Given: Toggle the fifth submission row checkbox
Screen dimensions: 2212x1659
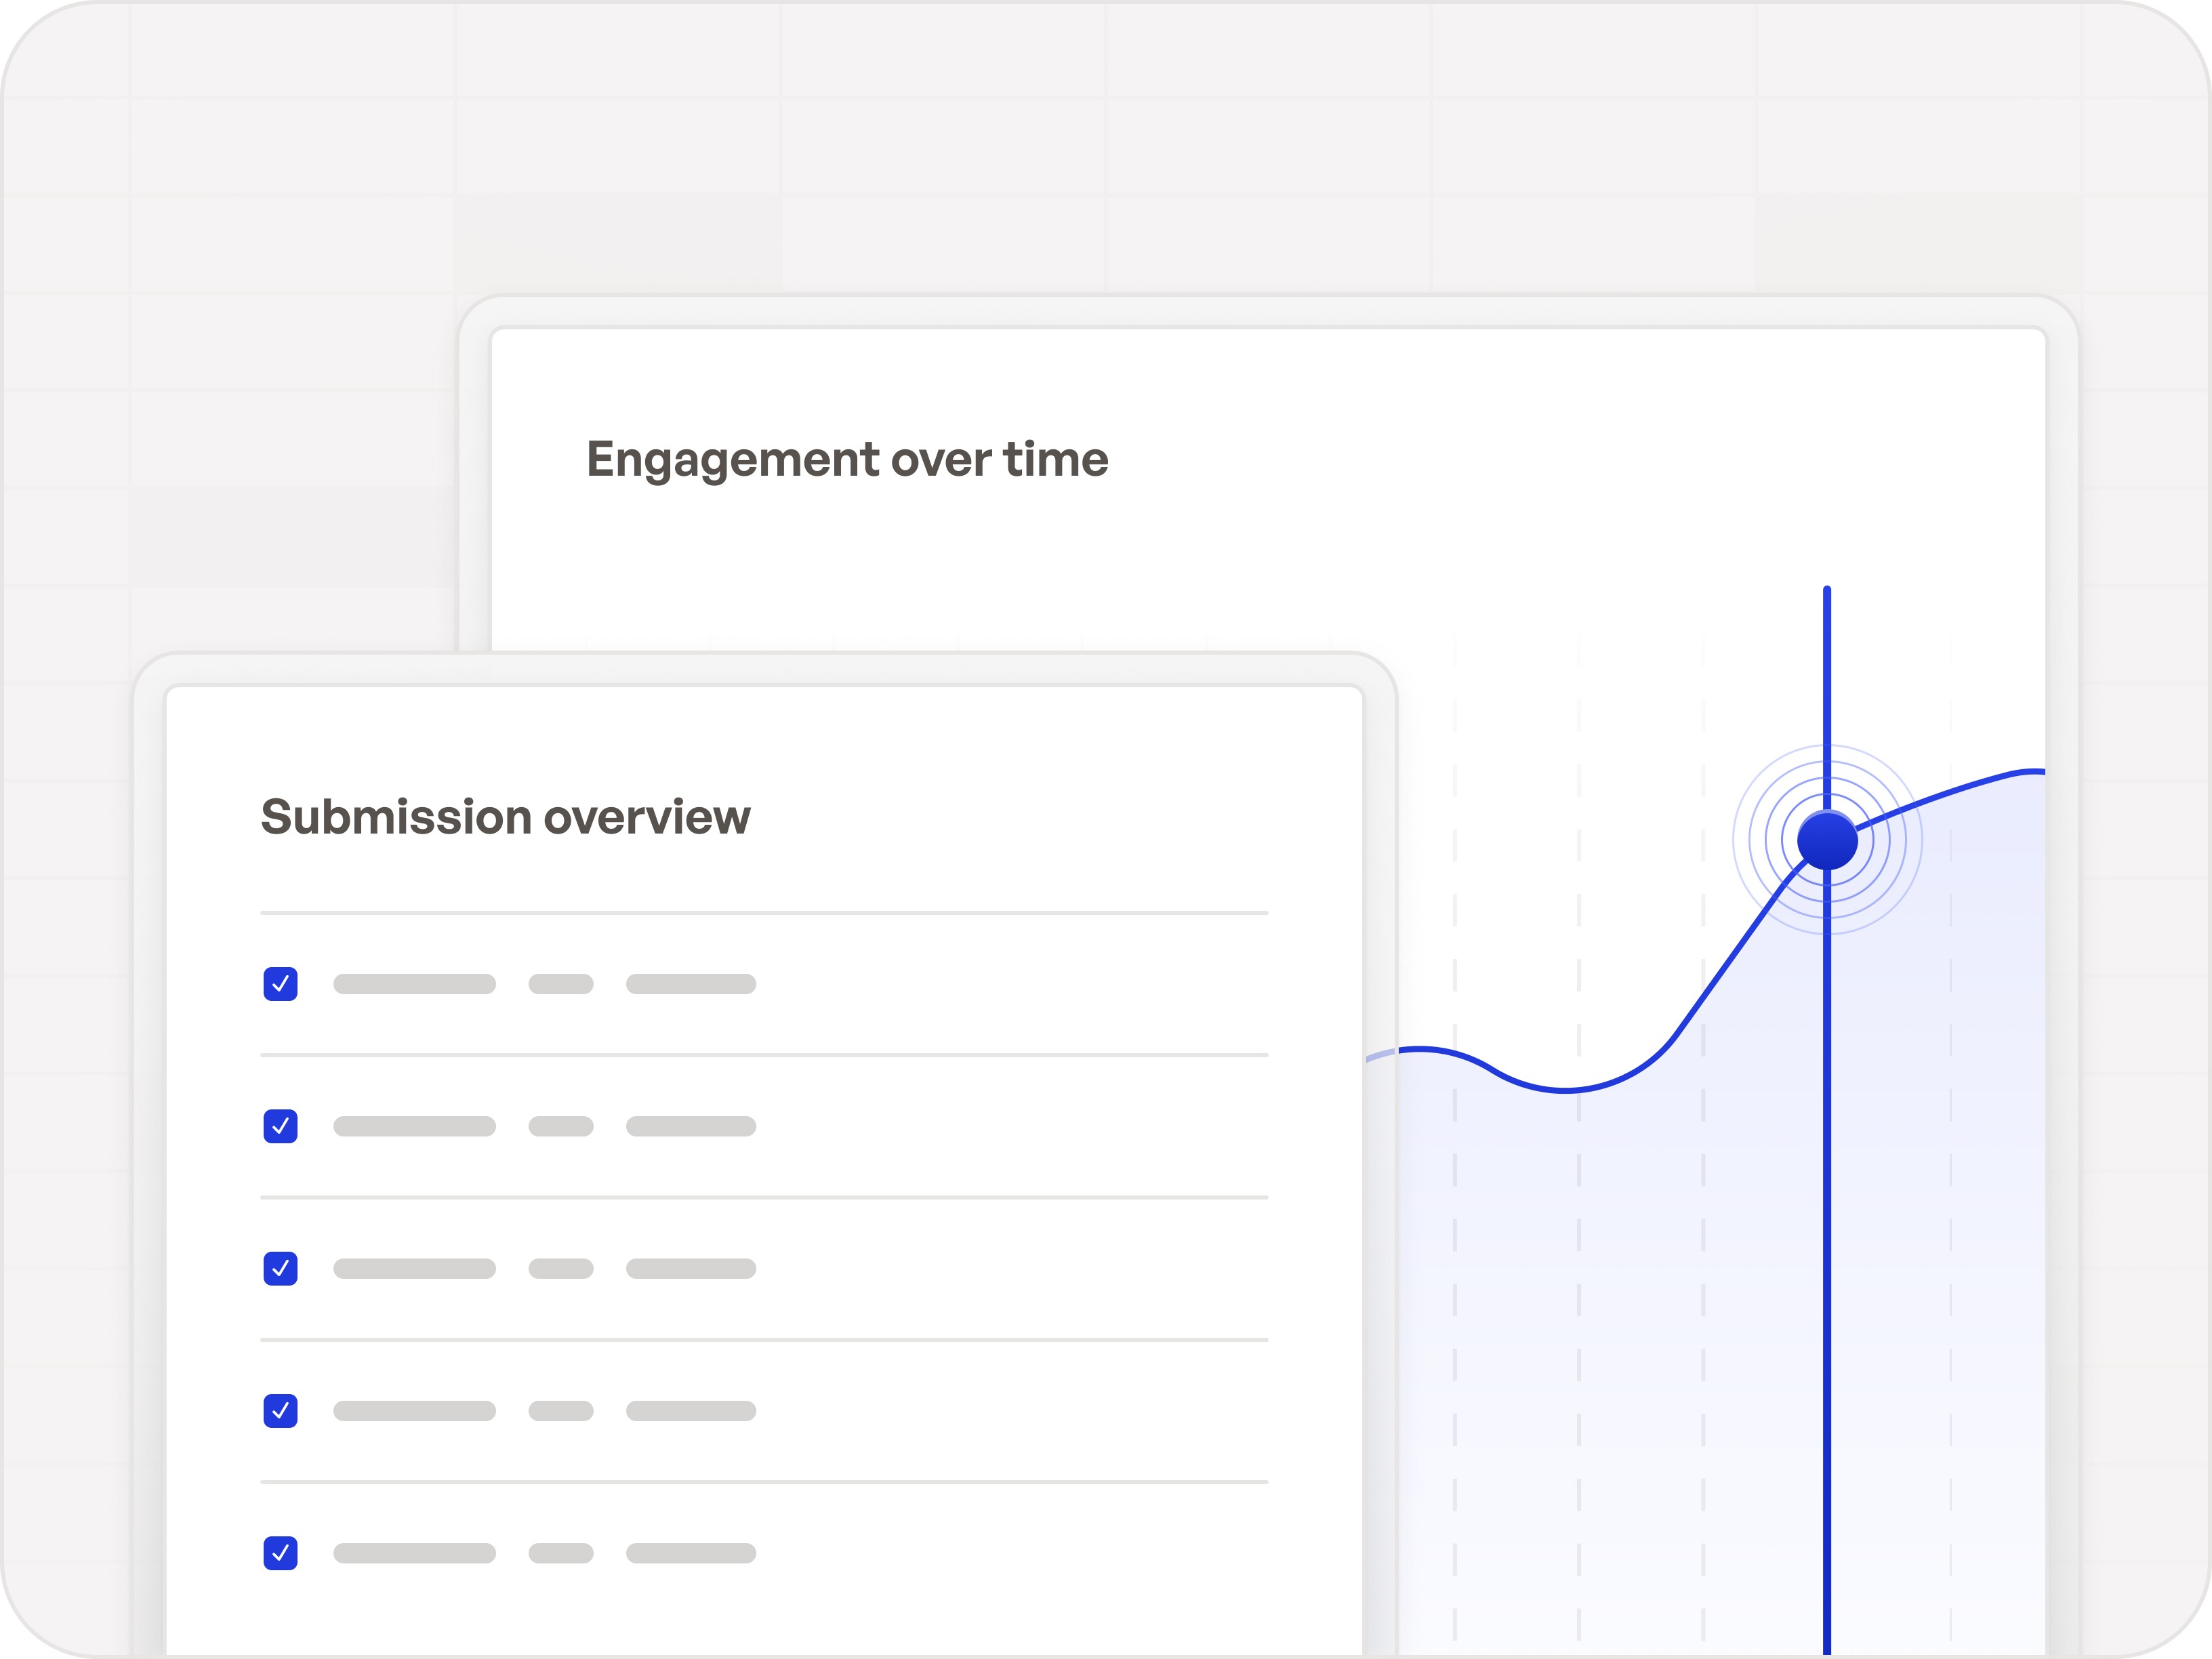Looking at the screenshot, I should (x=280, y=1553).
